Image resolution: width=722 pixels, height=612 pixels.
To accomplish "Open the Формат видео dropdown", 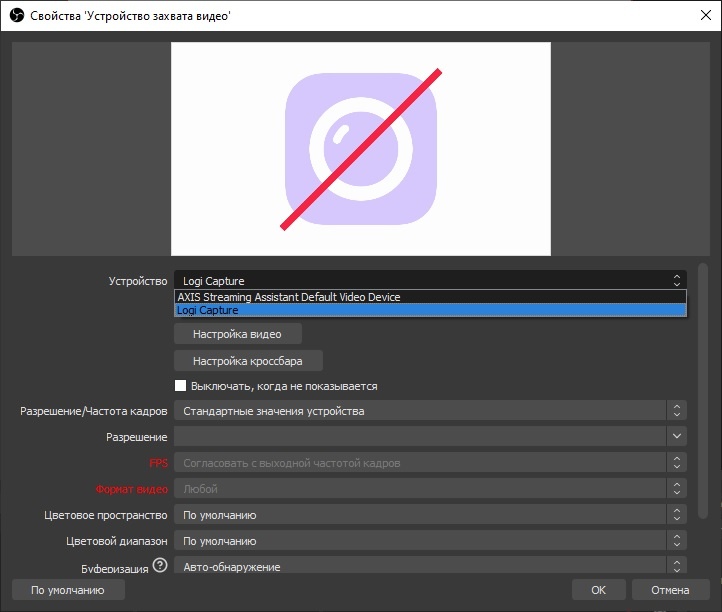I will pyautogui.click(x=430, y=489).
